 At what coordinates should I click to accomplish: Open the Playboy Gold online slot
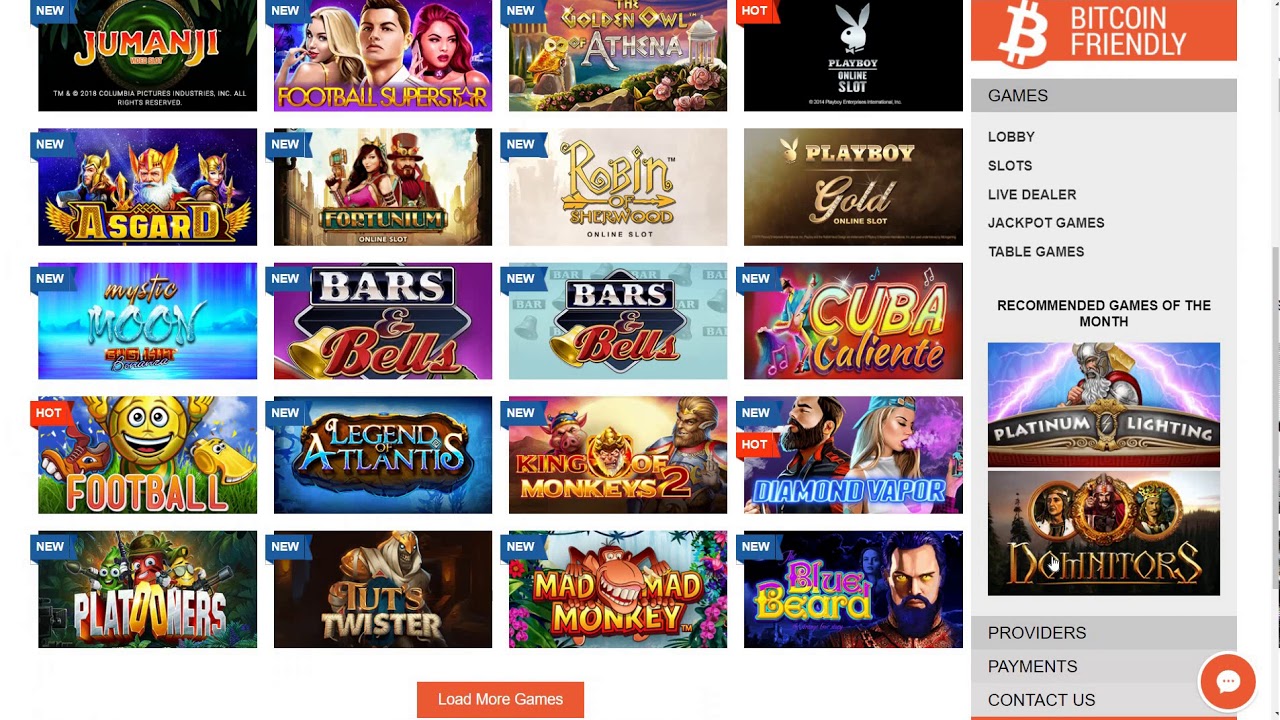click(853, 187)
